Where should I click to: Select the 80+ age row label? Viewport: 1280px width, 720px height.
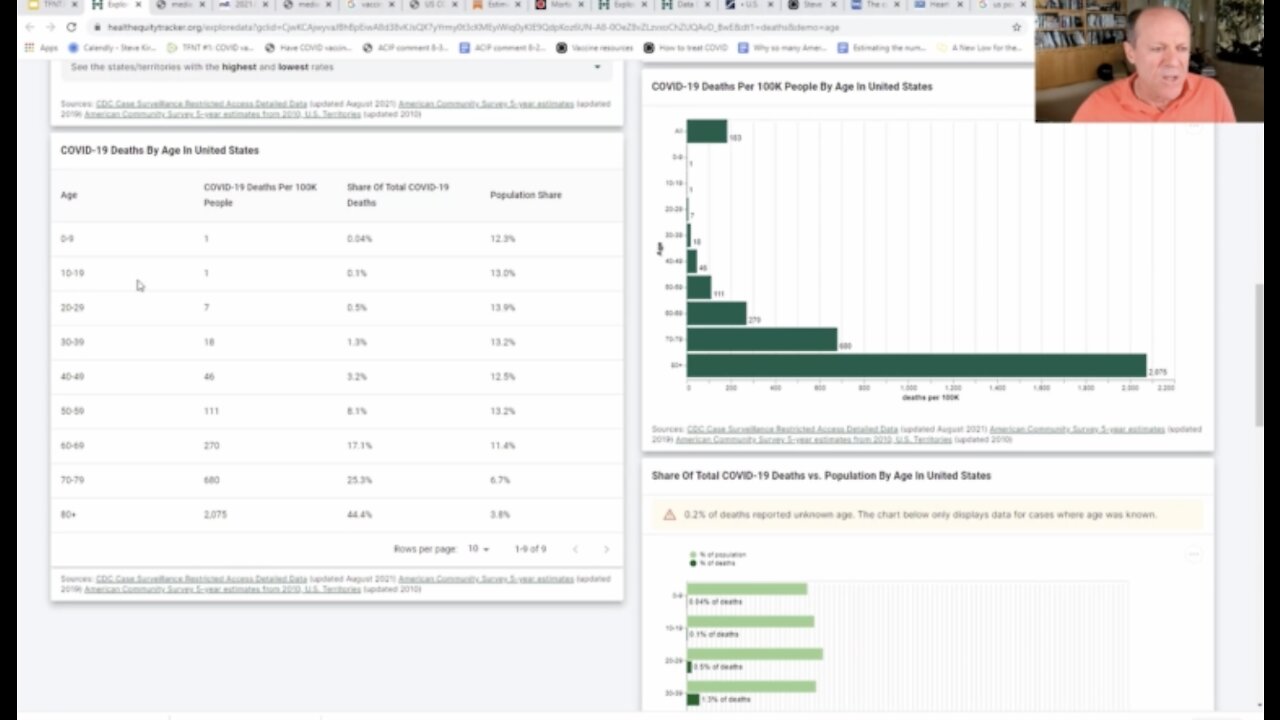(67, 514)
